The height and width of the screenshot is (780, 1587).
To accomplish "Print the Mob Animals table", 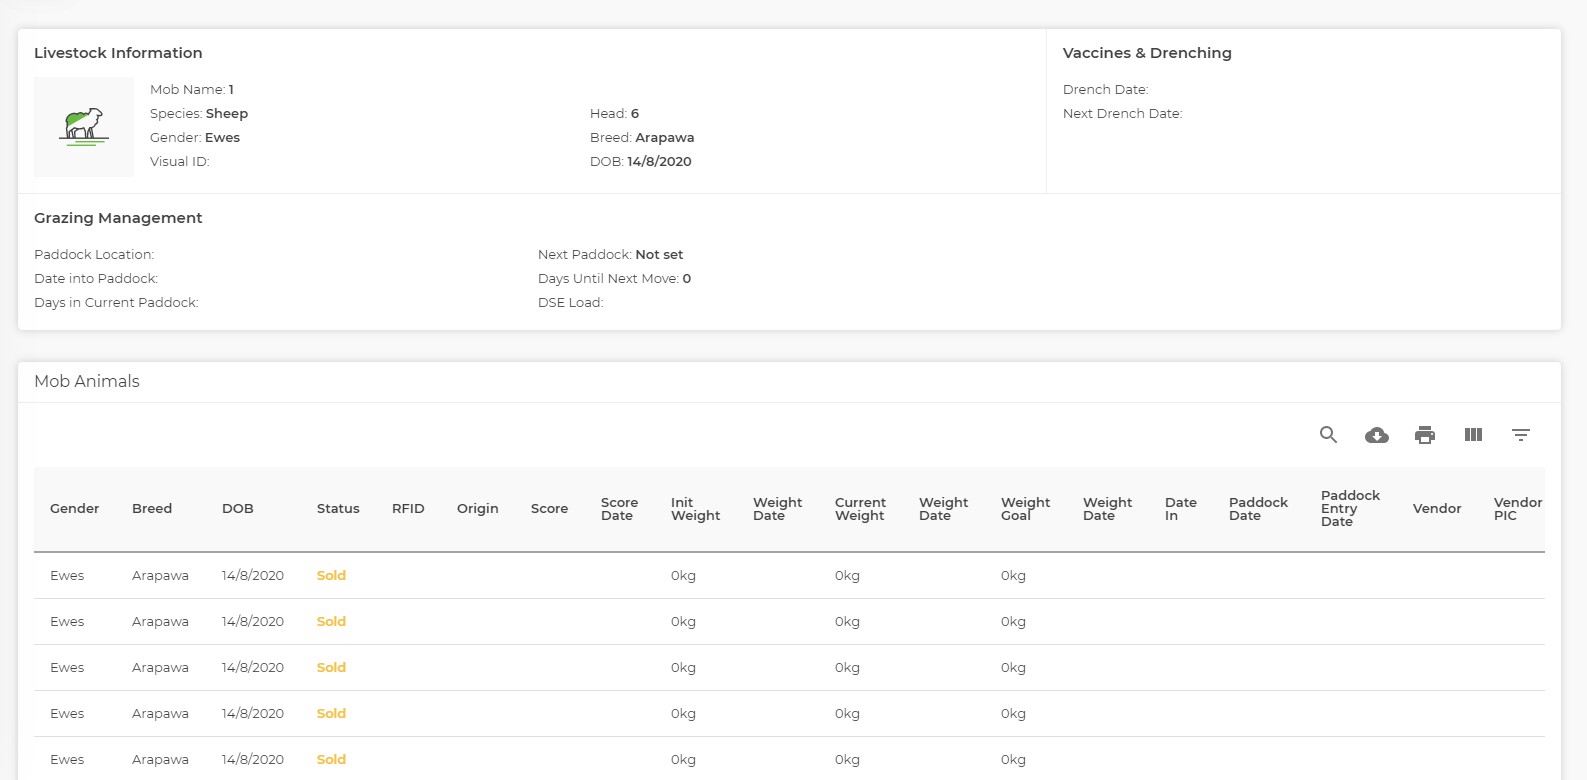I will pos(1424,435).
